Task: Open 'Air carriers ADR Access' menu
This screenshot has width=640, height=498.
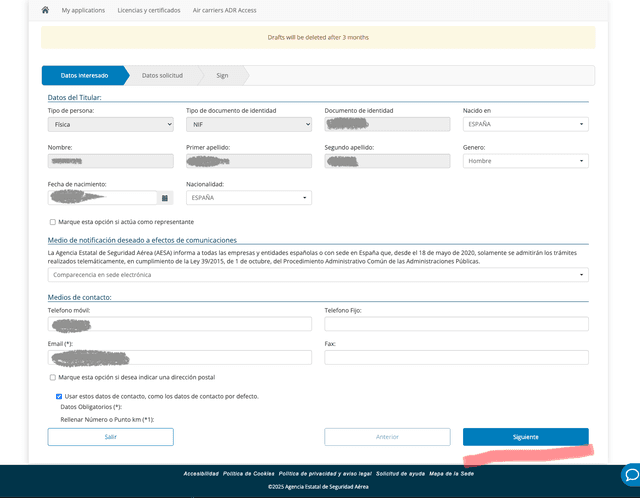Action: (224, 10)
